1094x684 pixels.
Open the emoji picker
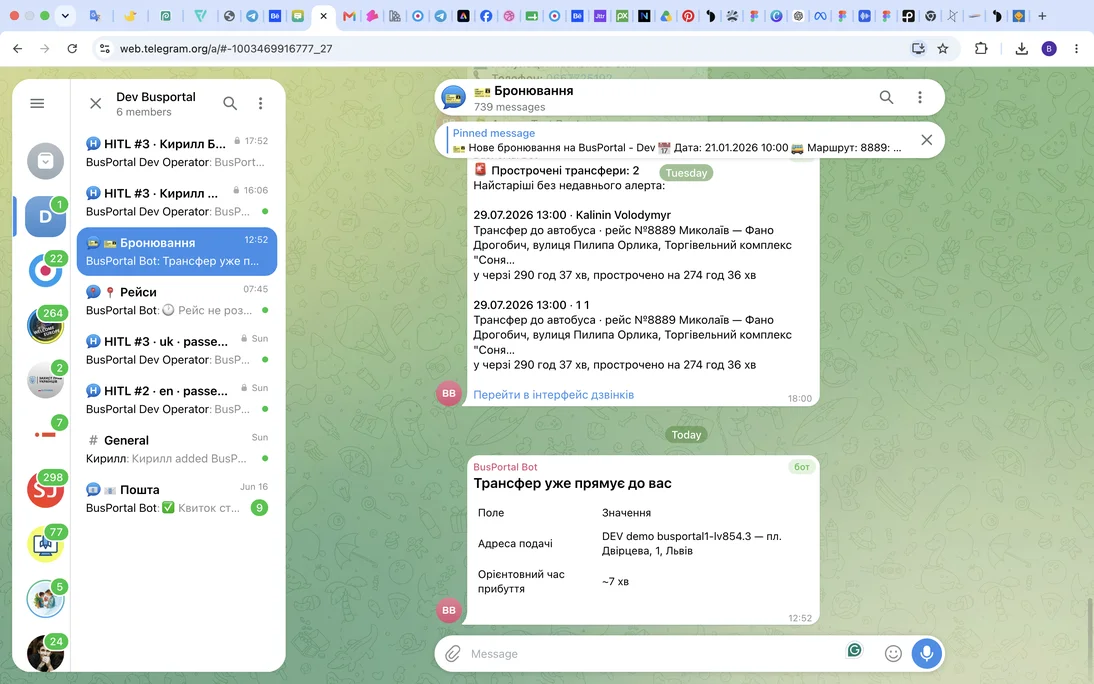(893, 653)
